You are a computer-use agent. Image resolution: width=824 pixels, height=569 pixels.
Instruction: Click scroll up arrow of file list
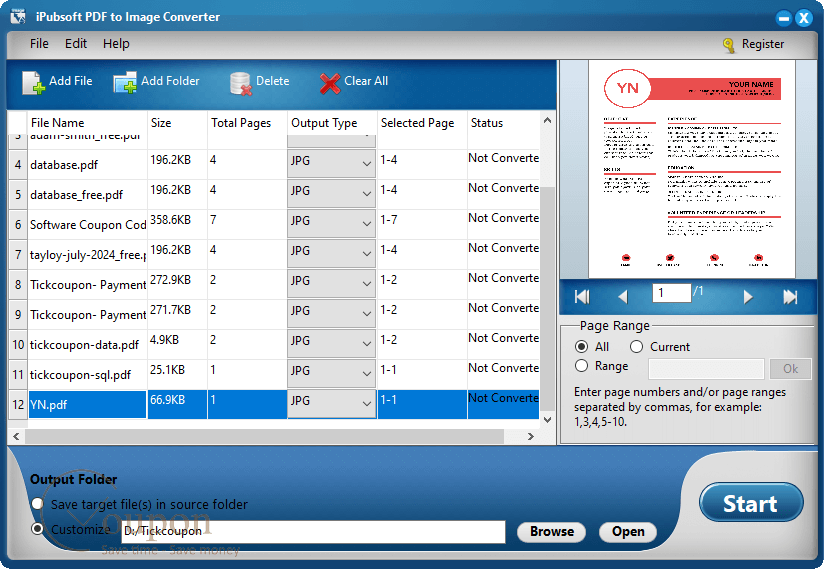pyautogui.click(x=547, y=120)
